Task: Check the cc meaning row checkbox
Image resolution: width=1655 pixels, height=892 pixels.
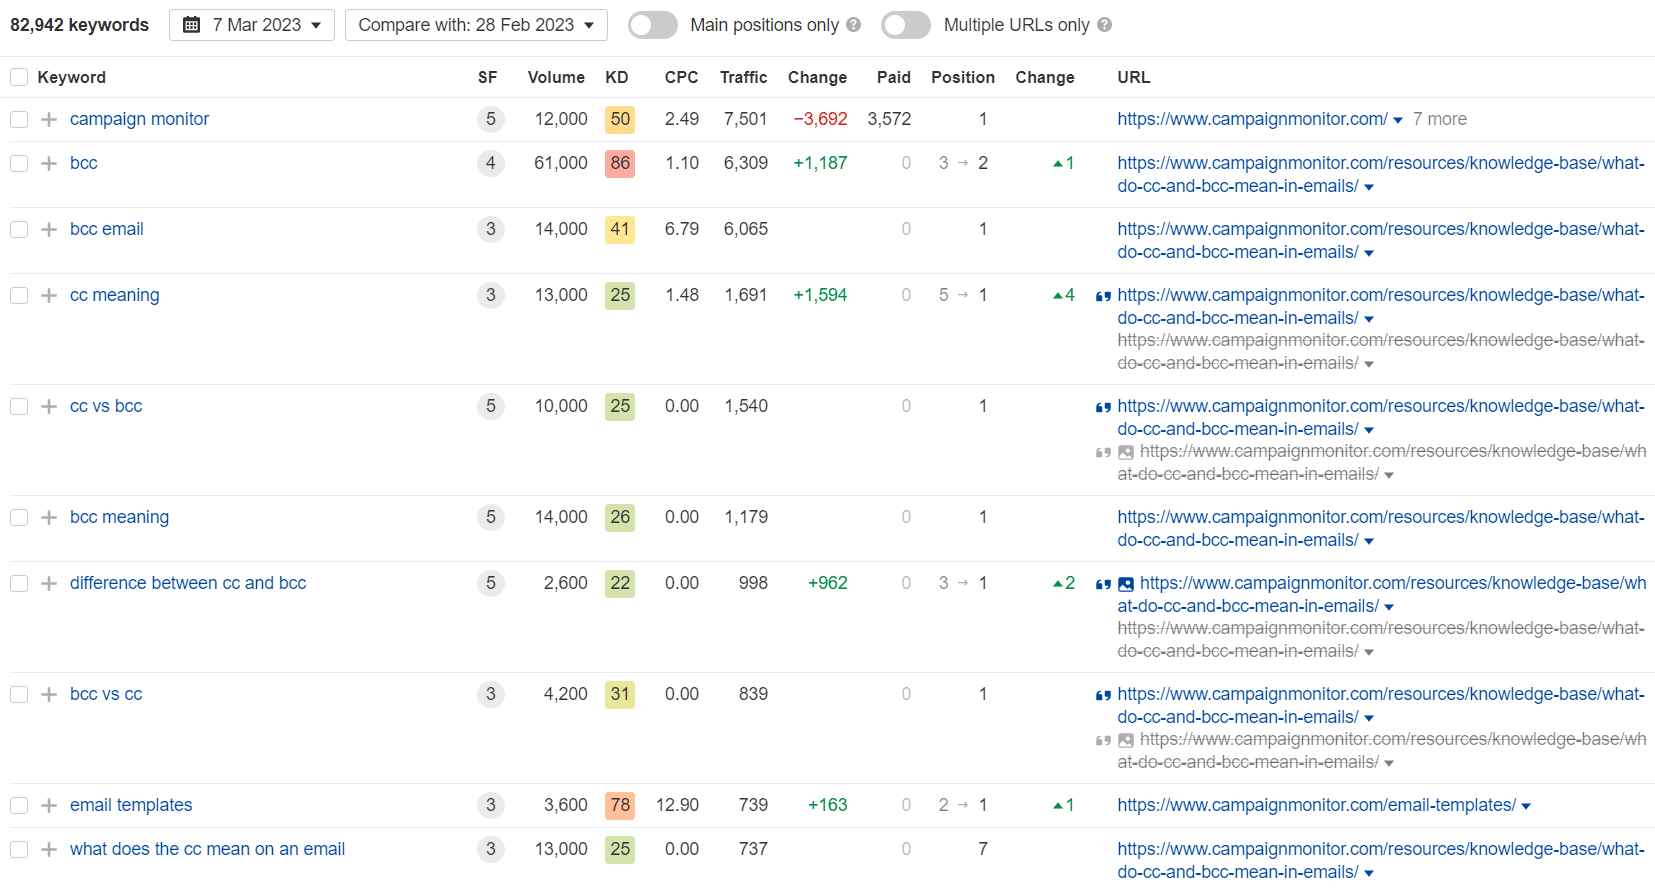Action: [x=19, y=295]
